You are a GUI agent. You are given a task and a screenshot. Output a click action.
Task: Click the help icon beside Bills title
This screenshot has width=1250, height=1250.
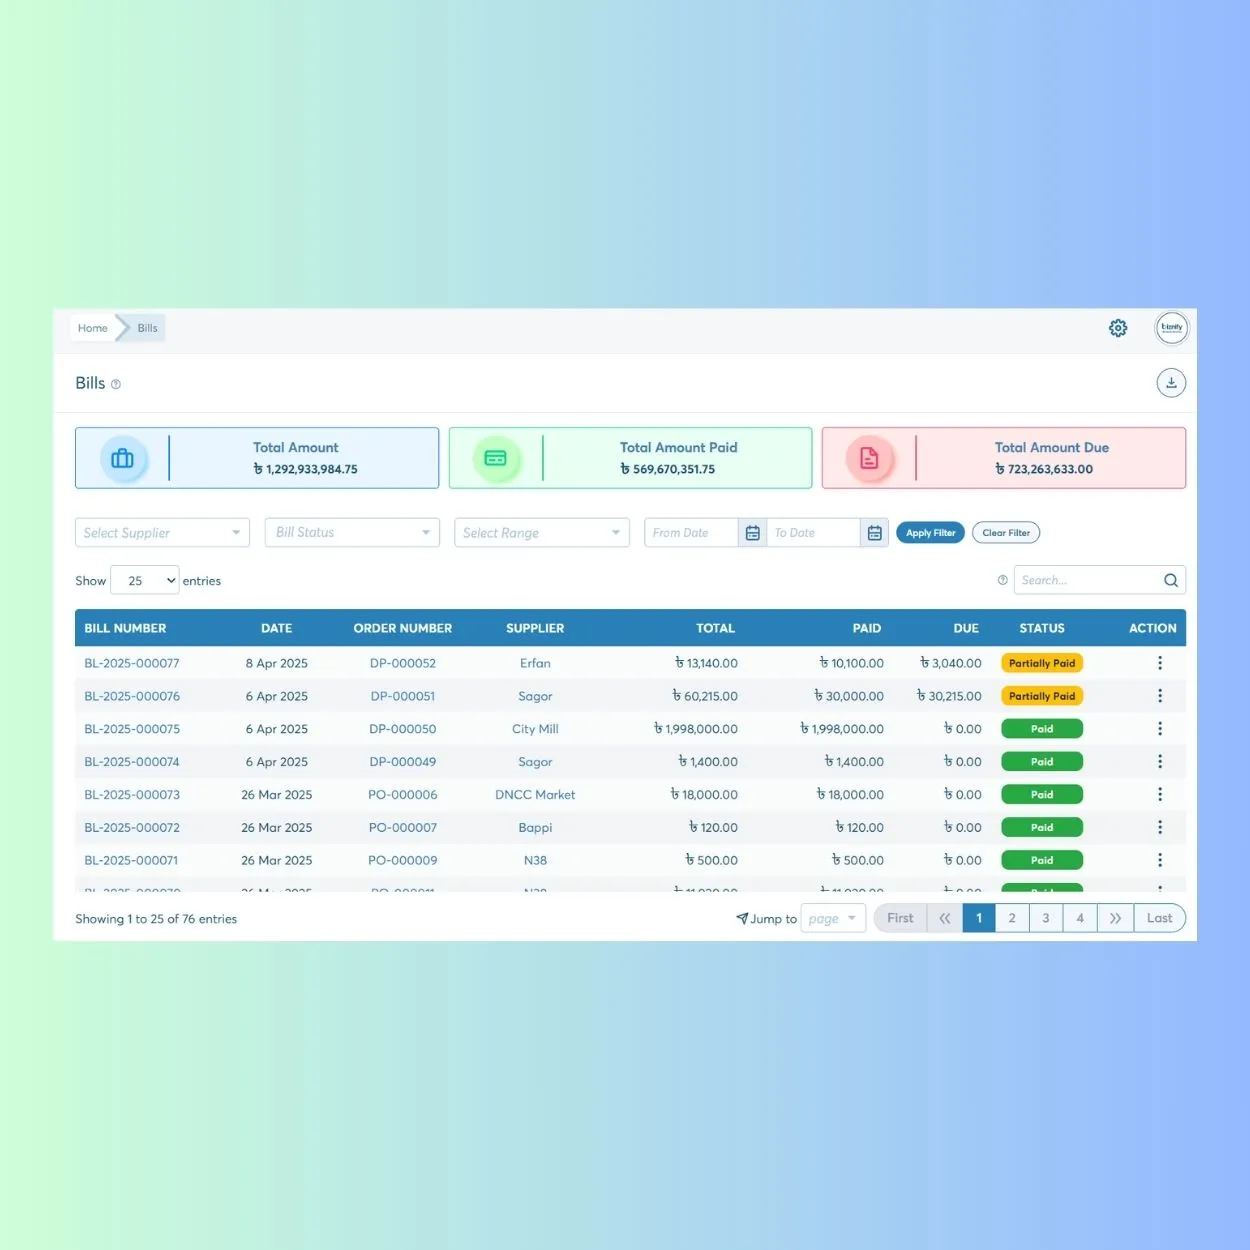[x=116, y=384]
